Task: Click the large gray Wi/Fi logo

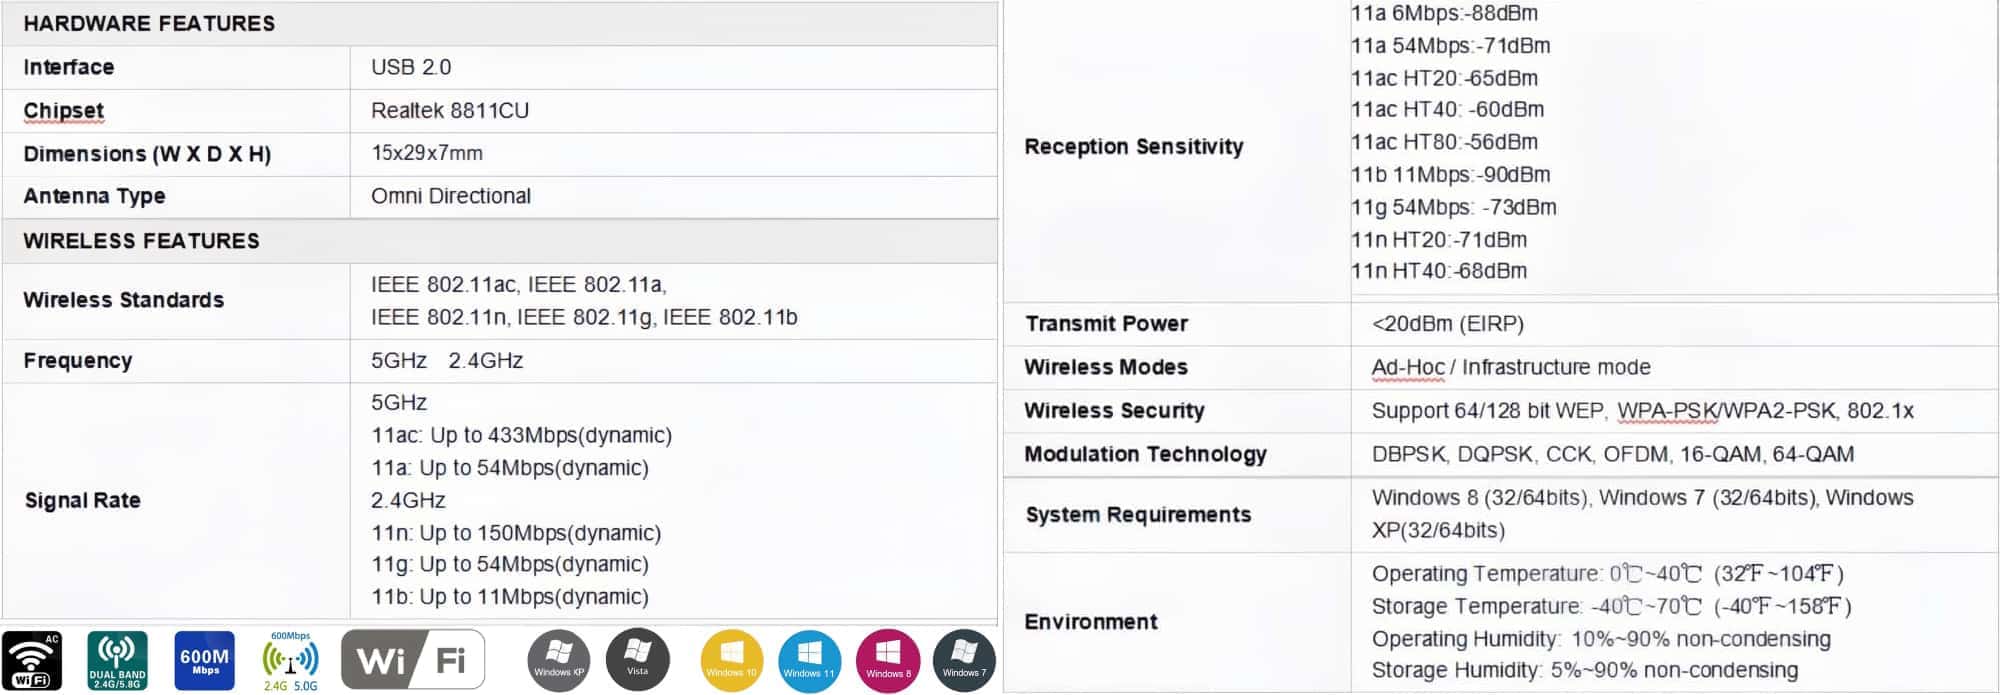Action: [413, 660]
